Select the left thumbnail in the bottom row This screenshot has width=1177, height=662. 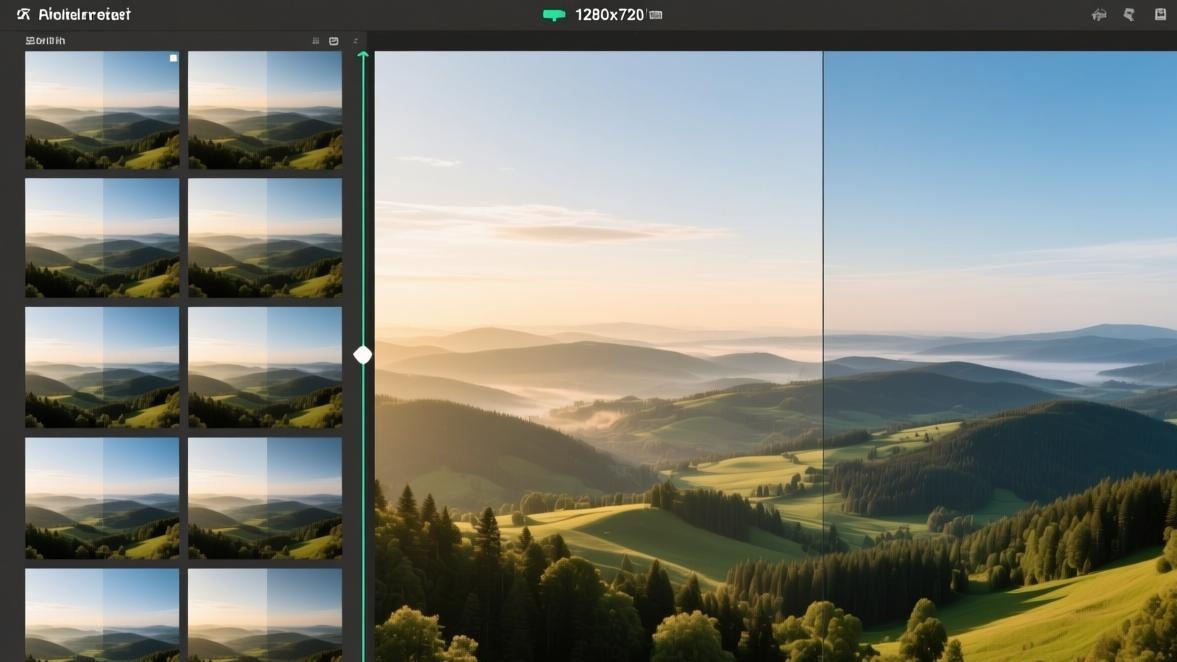click(102, 615)
